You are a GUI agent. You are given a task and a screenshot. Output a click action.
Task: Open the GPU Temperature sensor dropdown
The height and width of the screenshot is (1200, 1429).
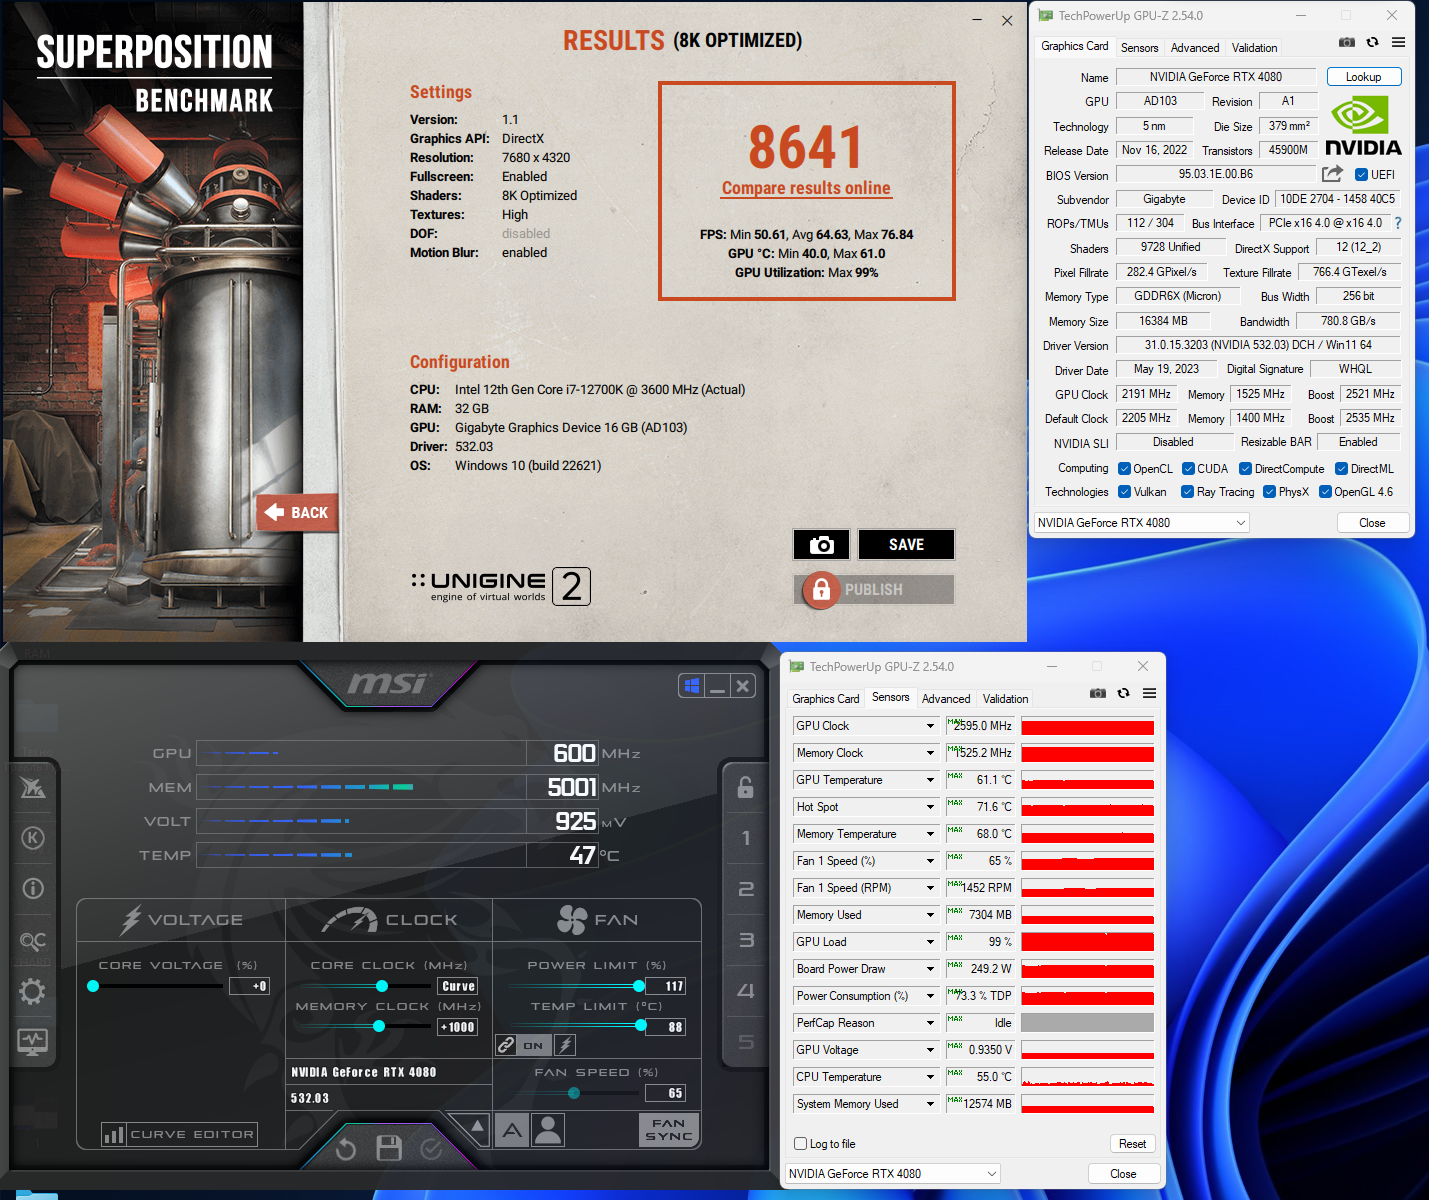930,780
